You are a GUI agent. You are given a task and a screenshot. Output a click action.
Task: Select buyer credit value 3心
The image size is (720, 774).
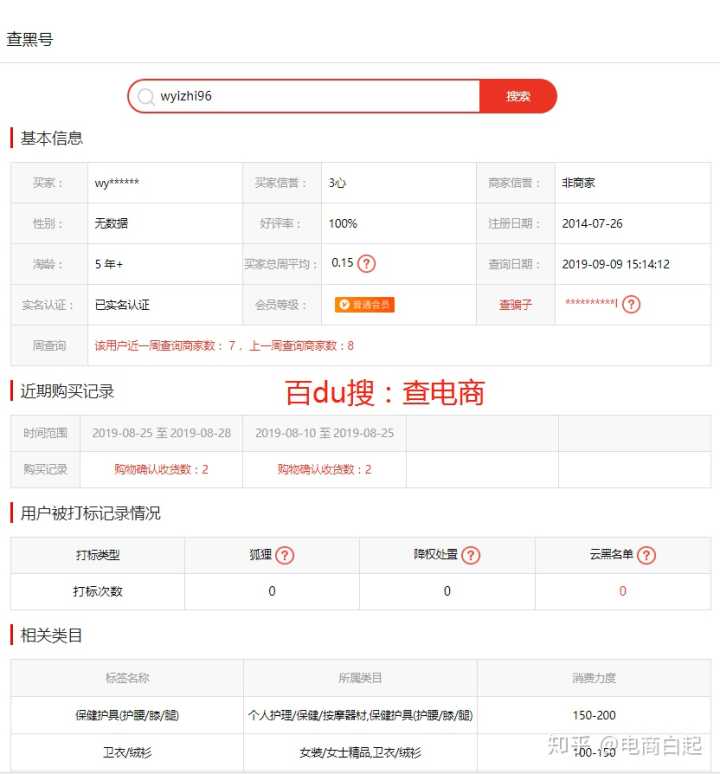[337, 183]
